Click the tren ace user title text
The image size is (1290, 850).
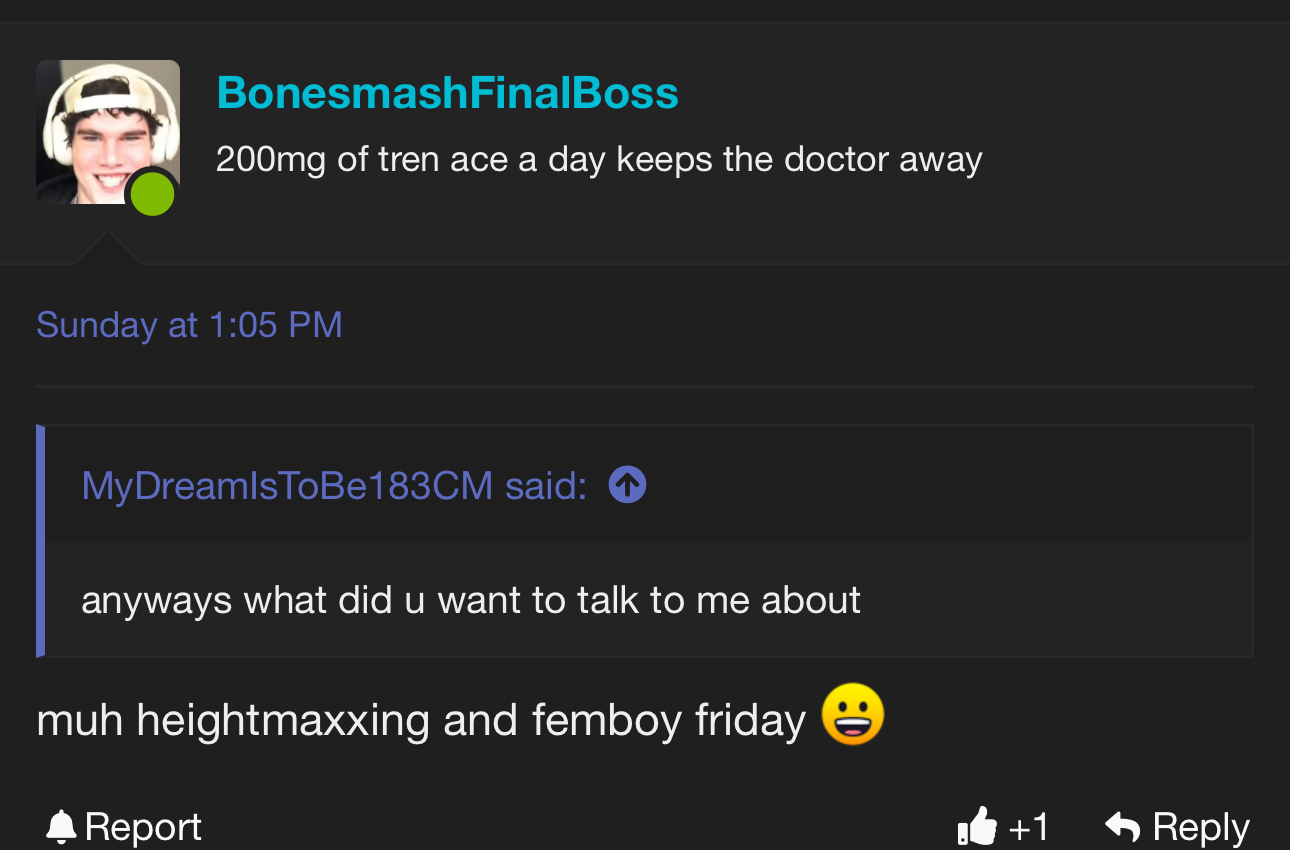point(598,159)
